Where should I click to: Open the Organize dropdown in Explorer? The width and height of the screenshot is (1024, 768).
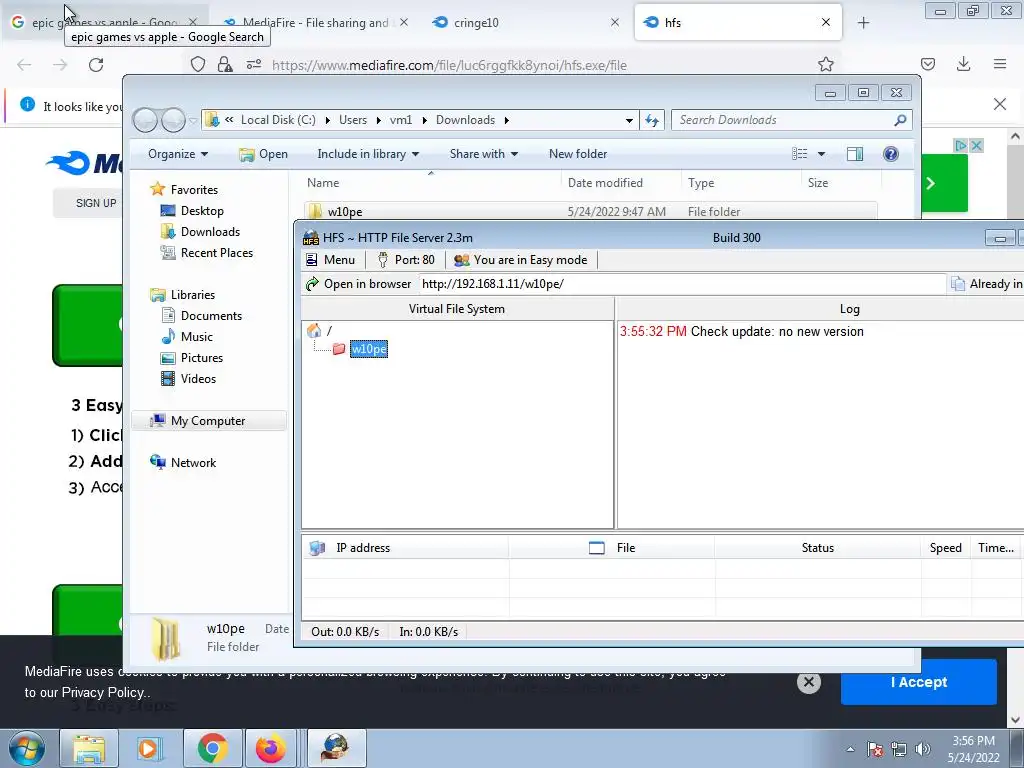coord(178,154)
